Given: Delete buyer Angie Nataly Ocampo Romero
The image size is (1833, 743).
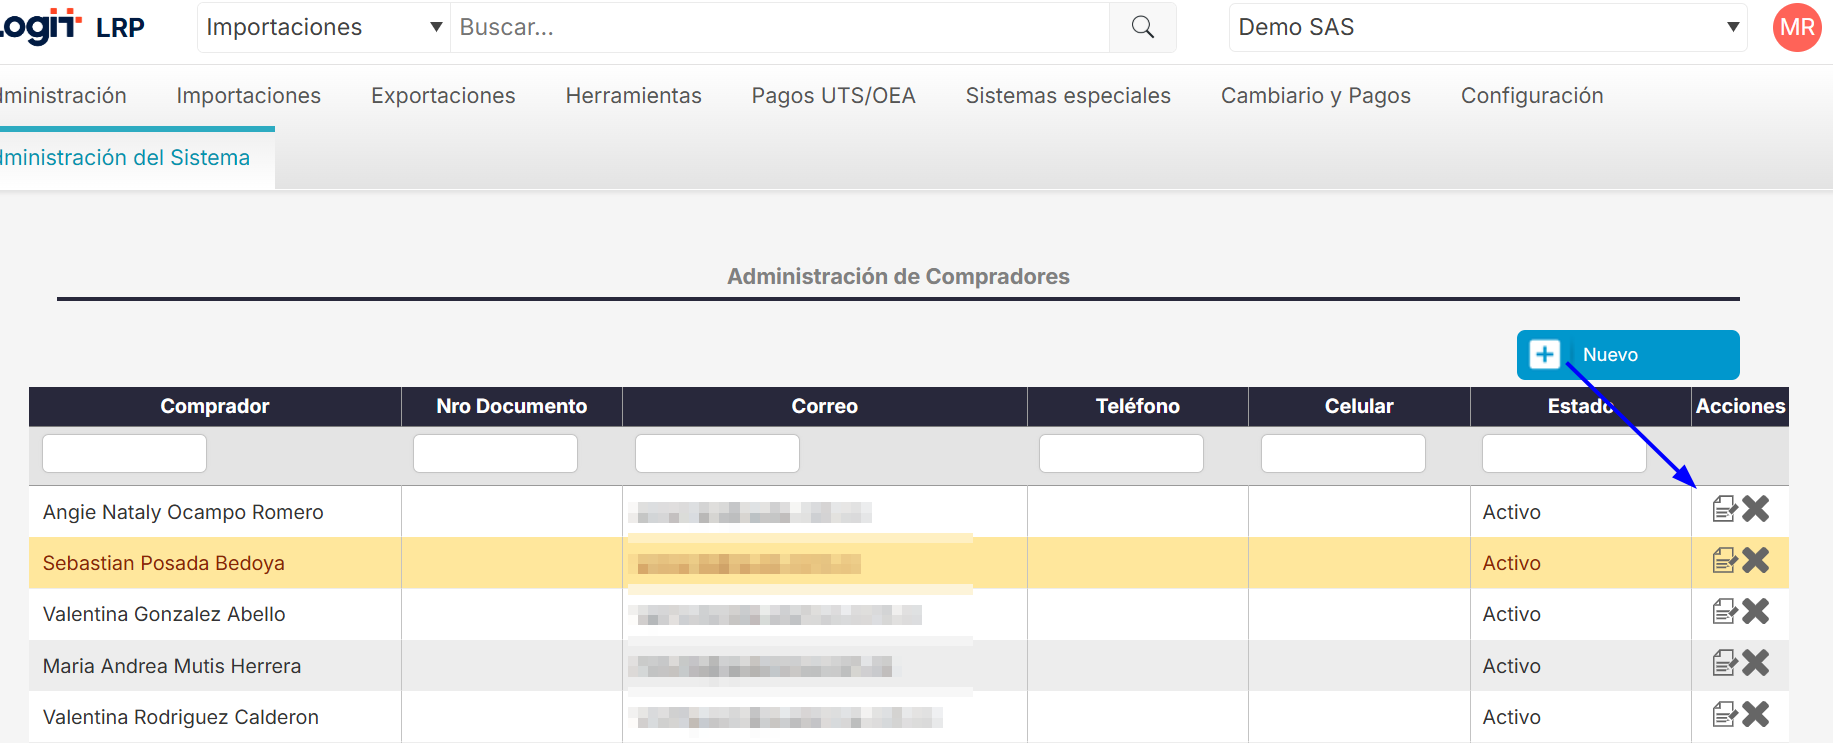Looking at the screenshot, I should (1756, 509).
